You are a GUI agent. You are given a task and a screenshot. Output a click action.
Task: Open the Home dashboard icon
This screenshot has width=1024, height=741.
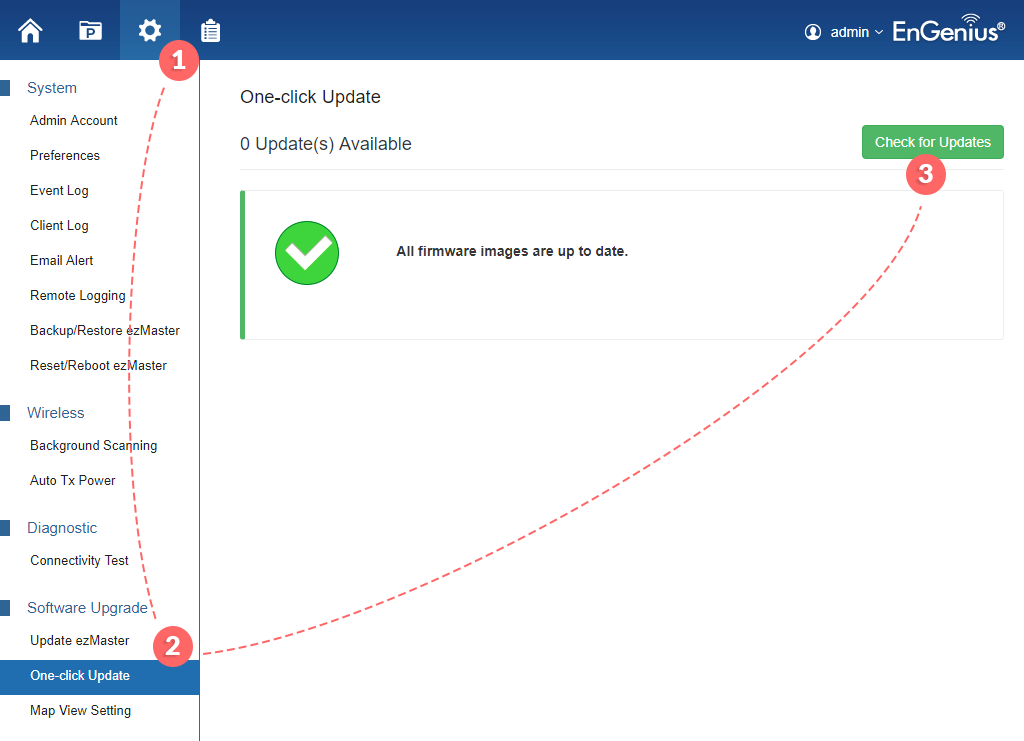coord(30,31)
